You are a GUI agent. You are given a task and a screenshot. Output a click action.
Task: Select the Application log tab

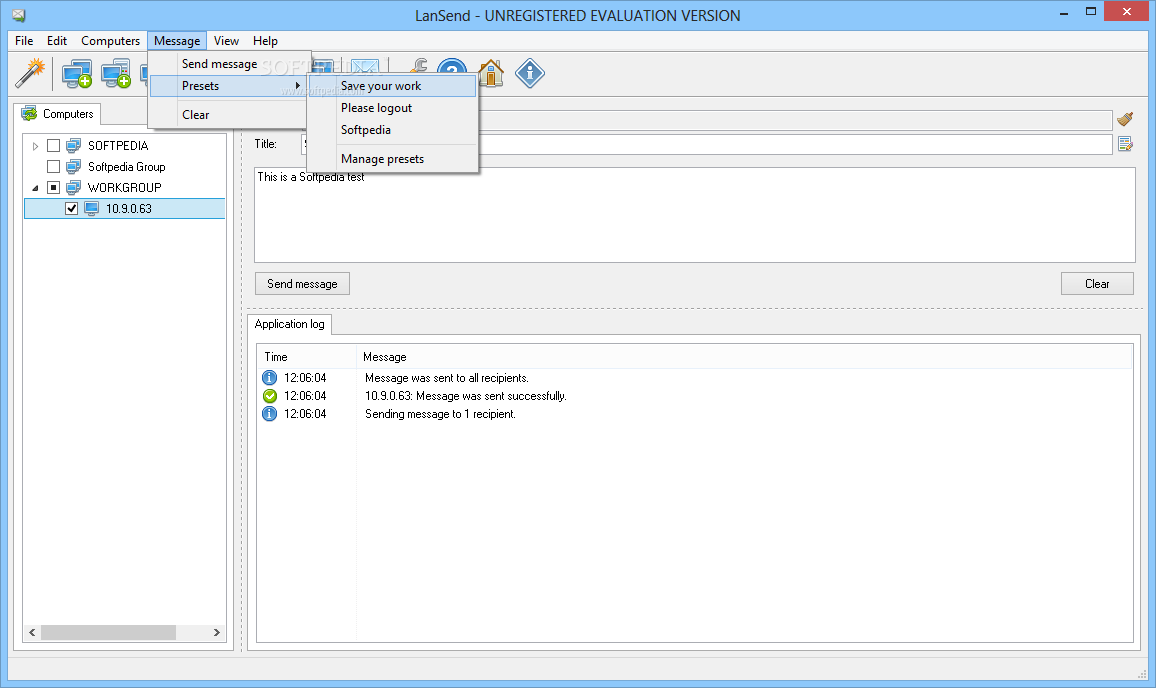[290, 324]
